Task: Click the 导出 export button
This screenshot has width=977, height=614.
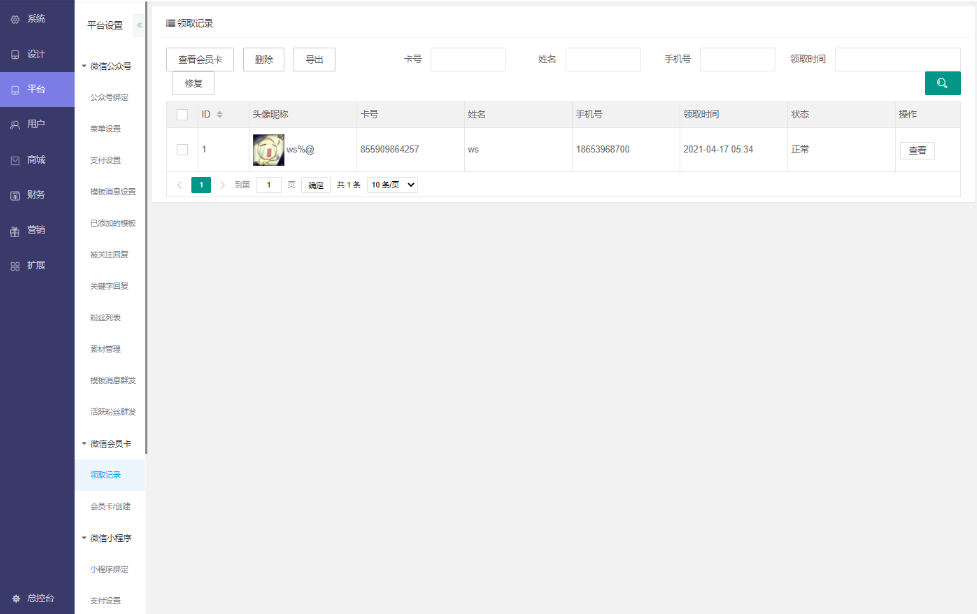Action: click(314, 60)
